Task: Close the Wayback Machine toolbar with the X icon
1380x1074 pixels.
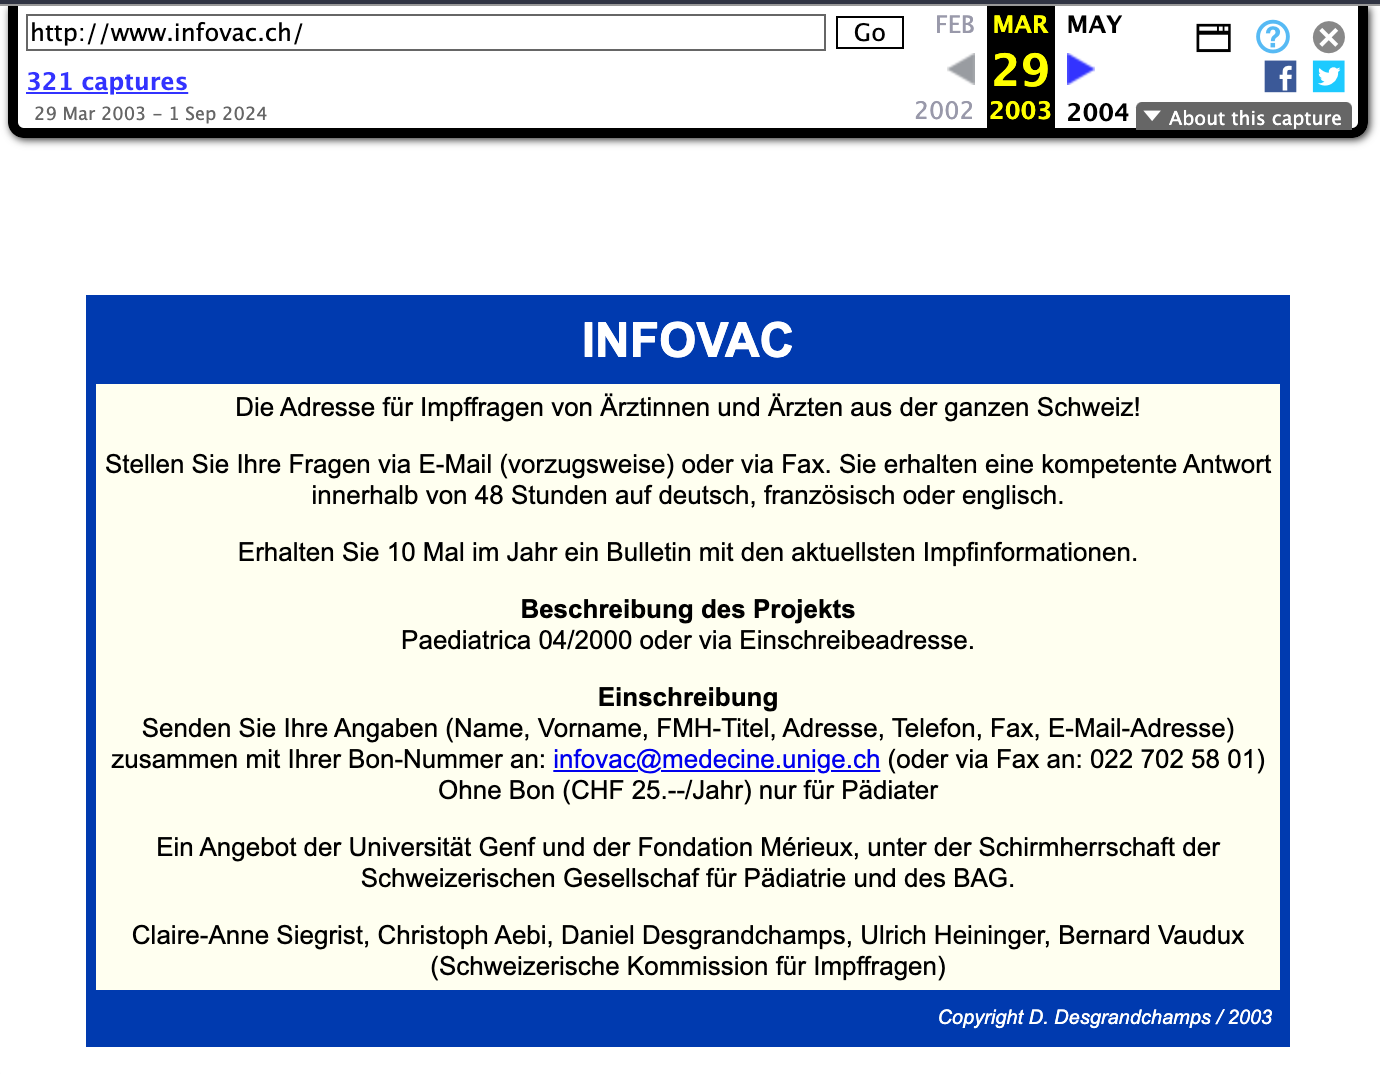Action: tap(1328, 37)
